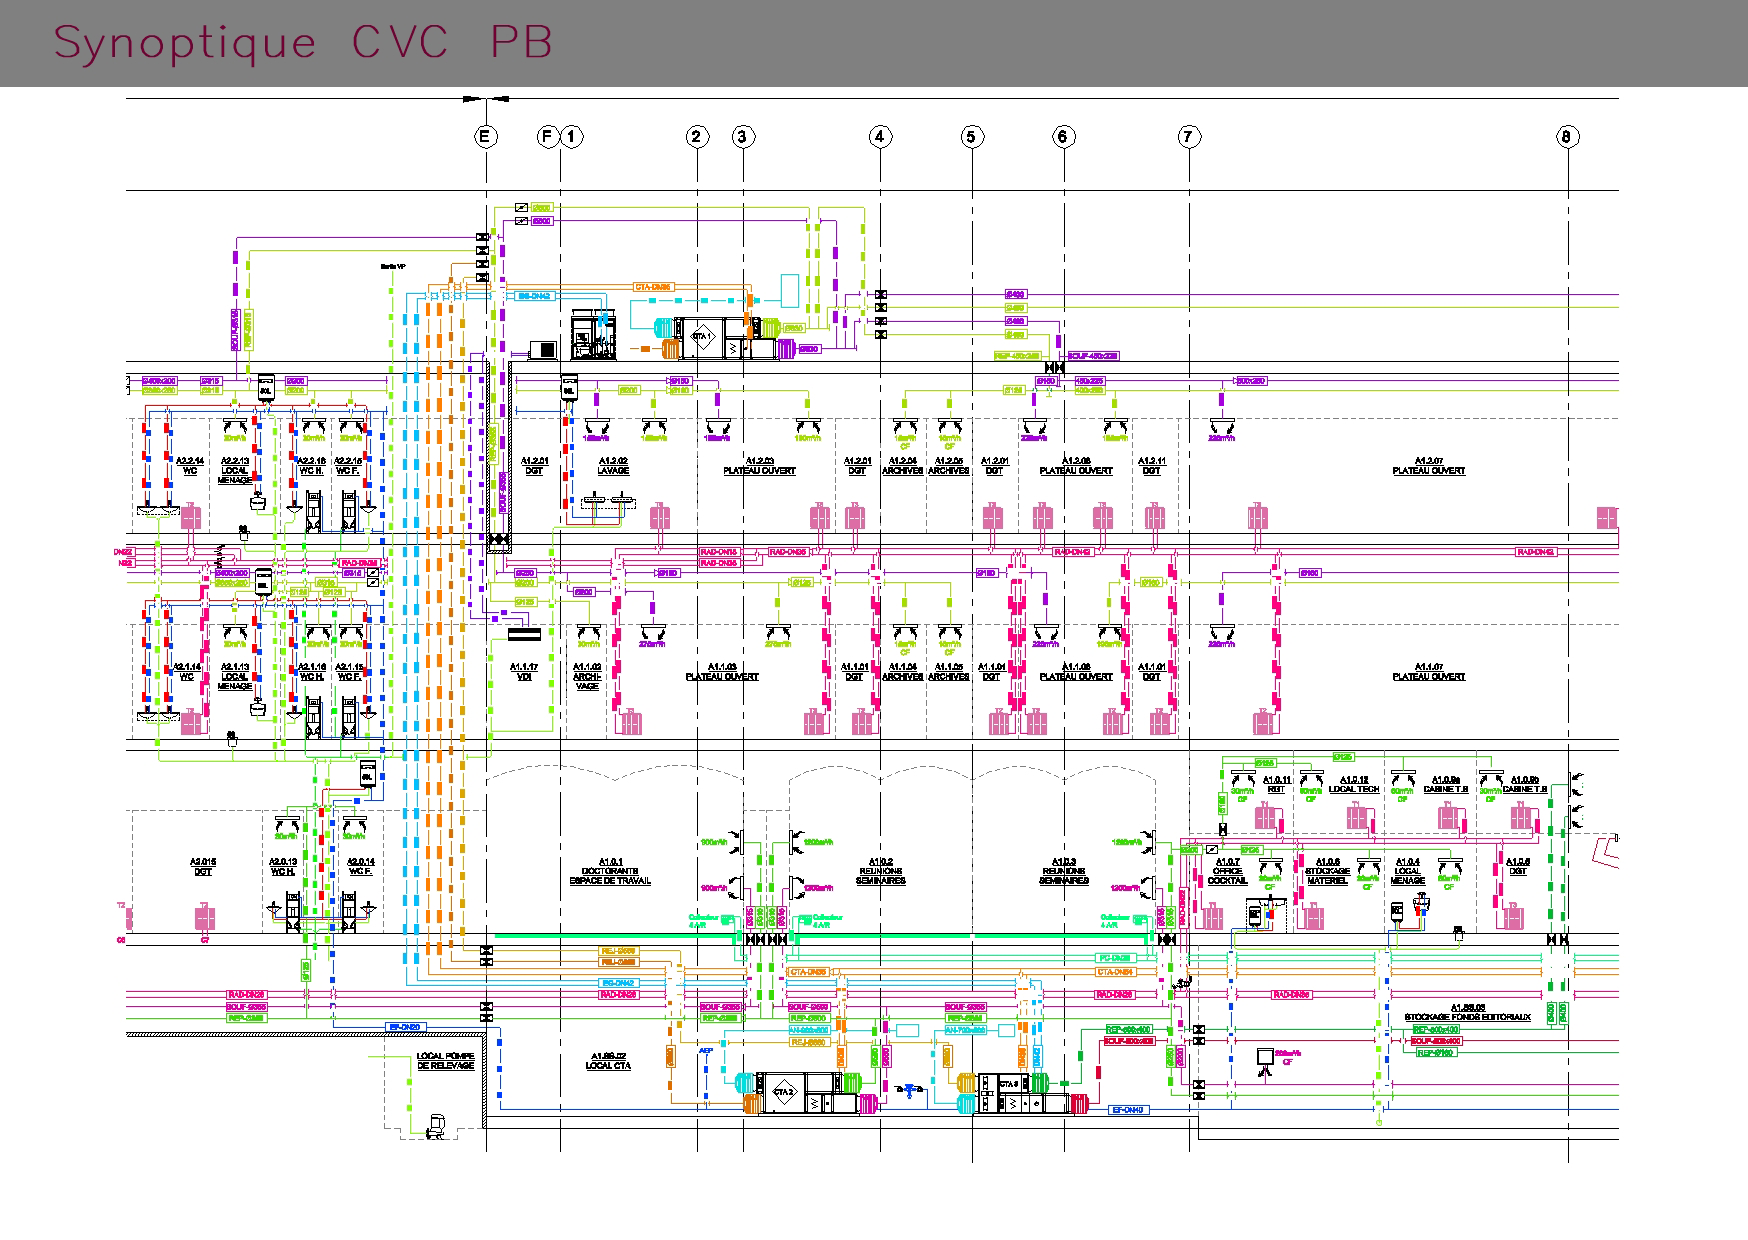Click grid axis bubble E
Image resolution: width=1748 pixels, height=1240 pixels.
pos(485,137)
